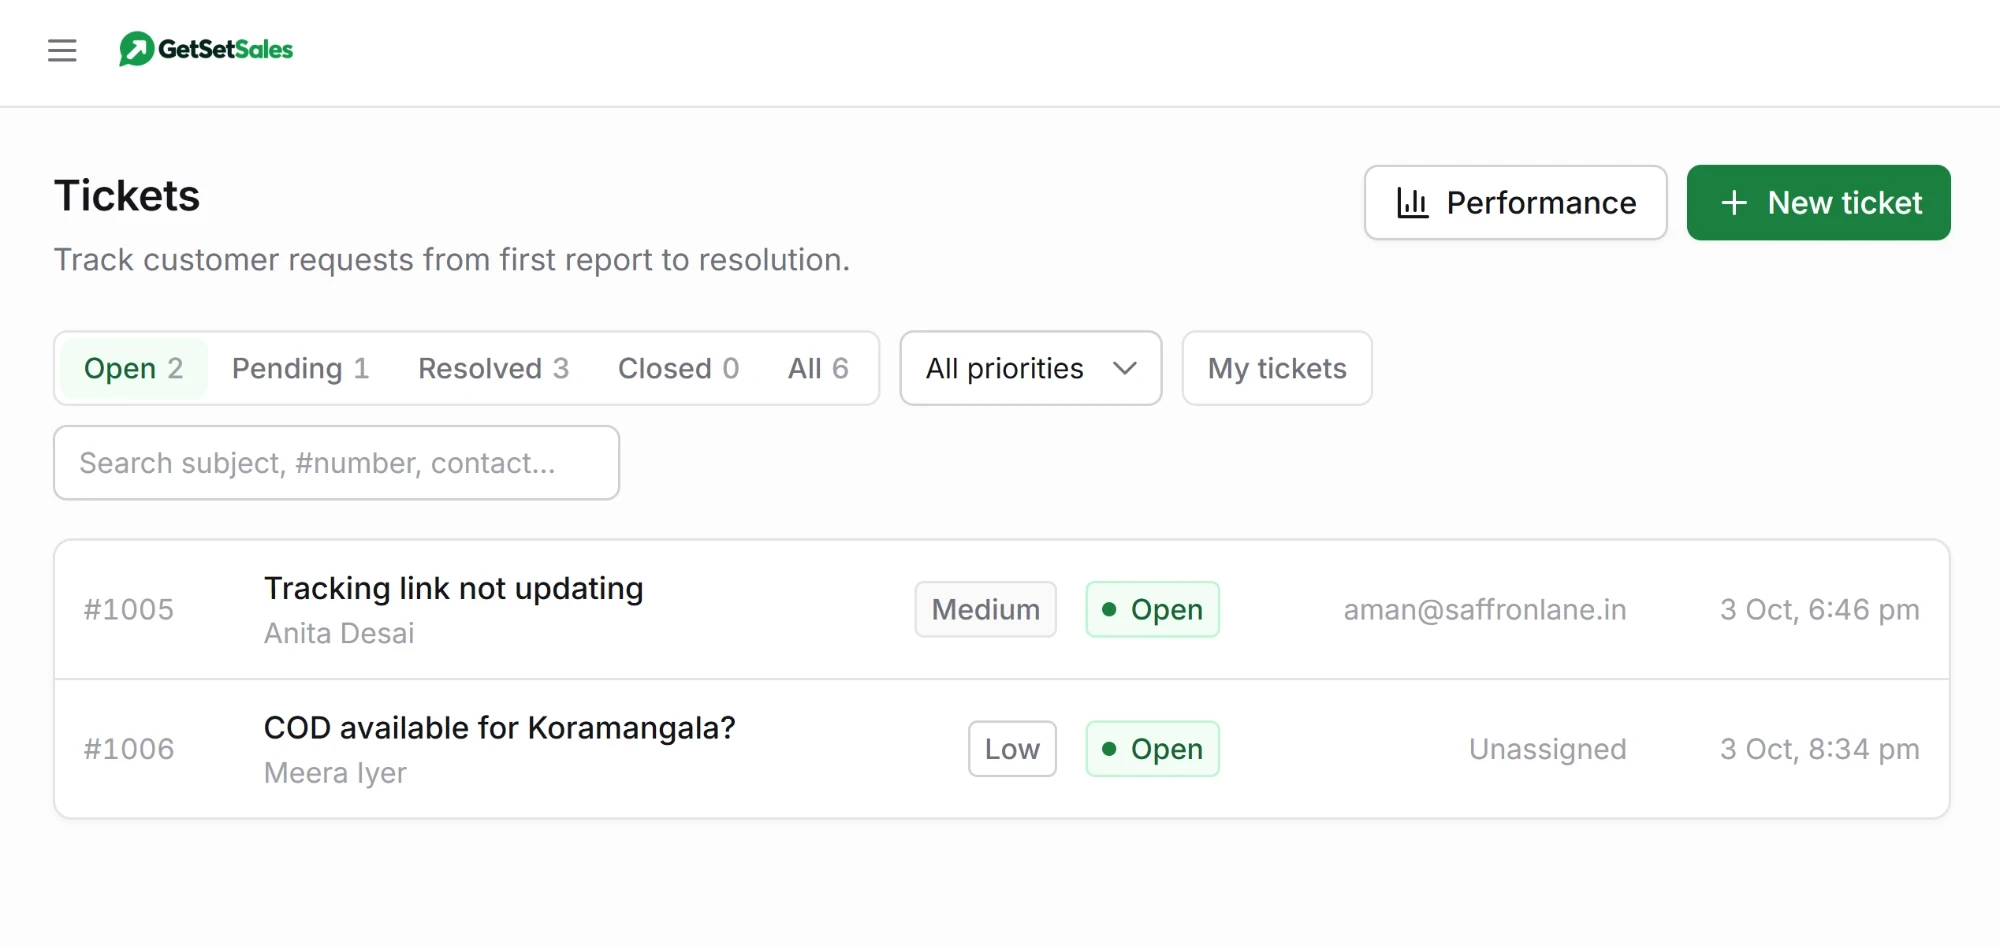Image resolution: width=2000 pixels, height=949 pixels.
Task: Focus the ticket search field
Action: pos(336,463)
